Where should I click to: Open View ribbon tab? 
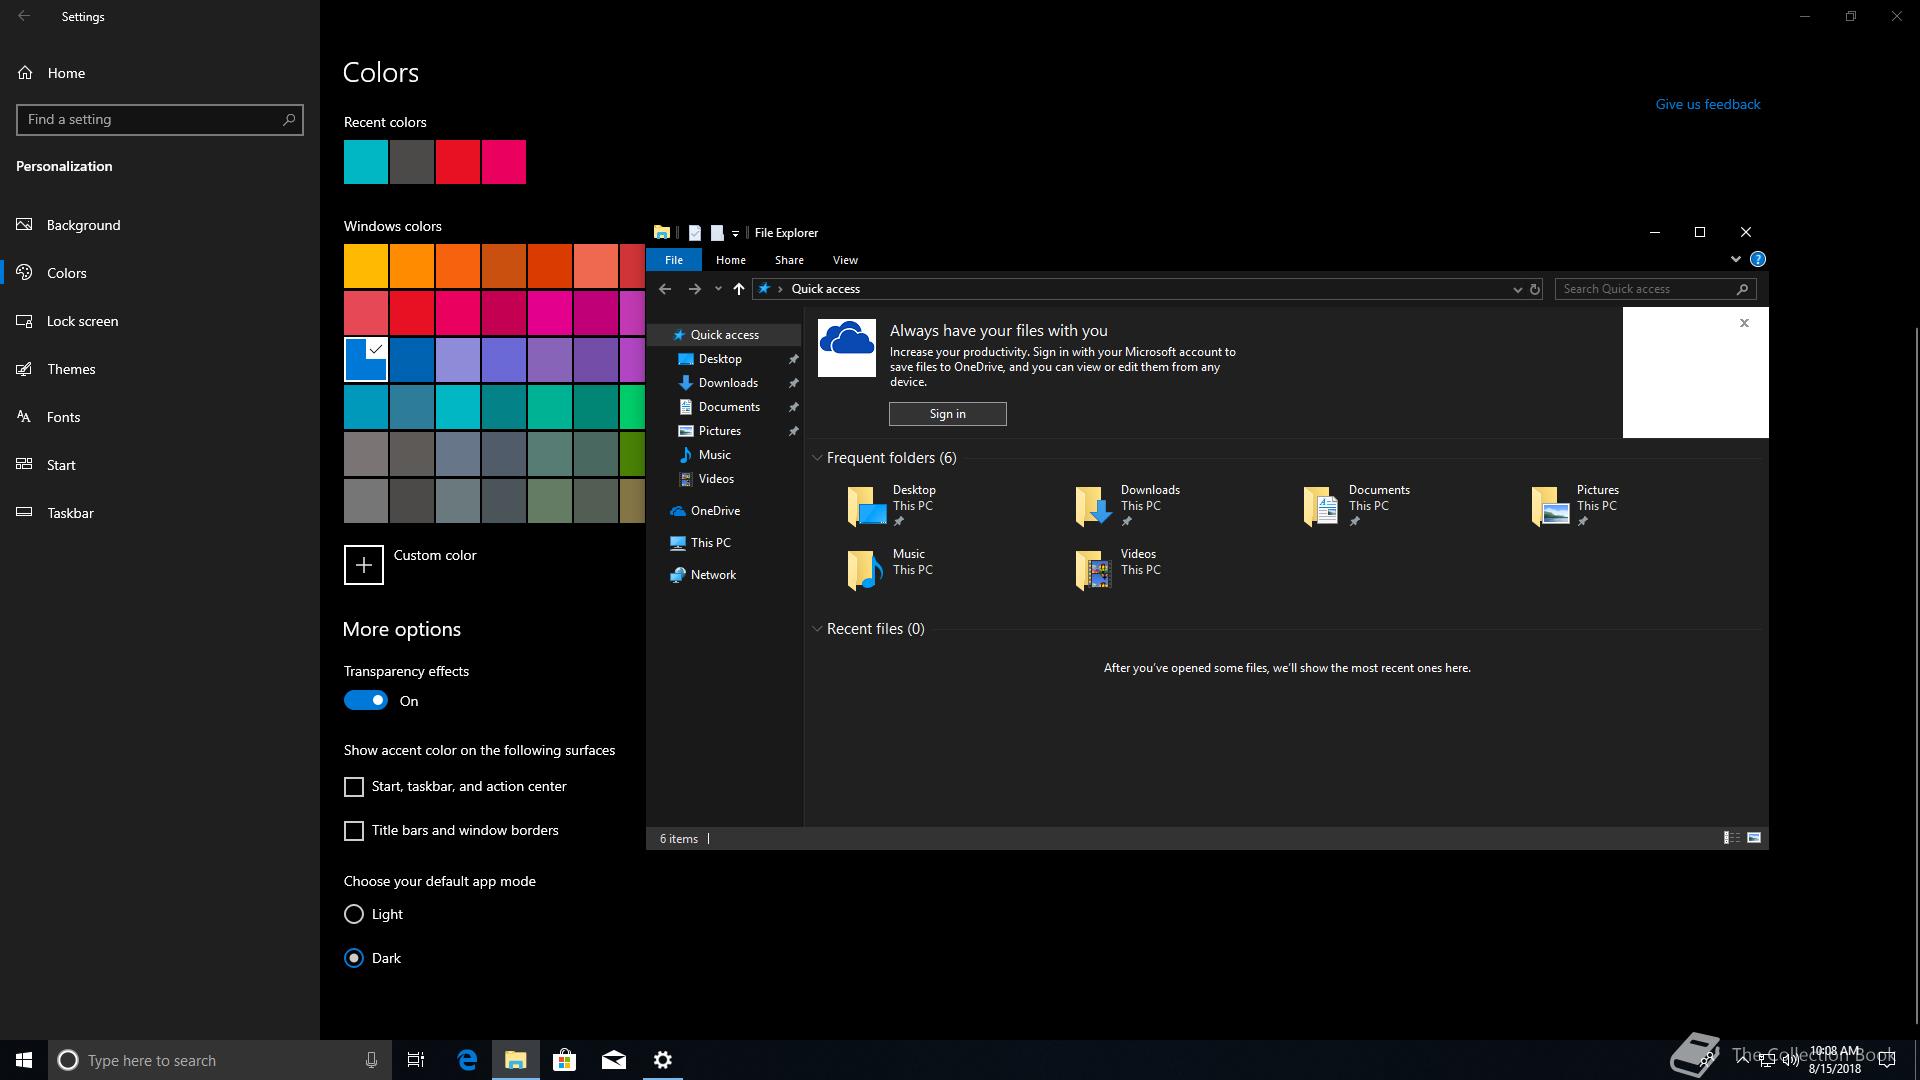[845, 260]
